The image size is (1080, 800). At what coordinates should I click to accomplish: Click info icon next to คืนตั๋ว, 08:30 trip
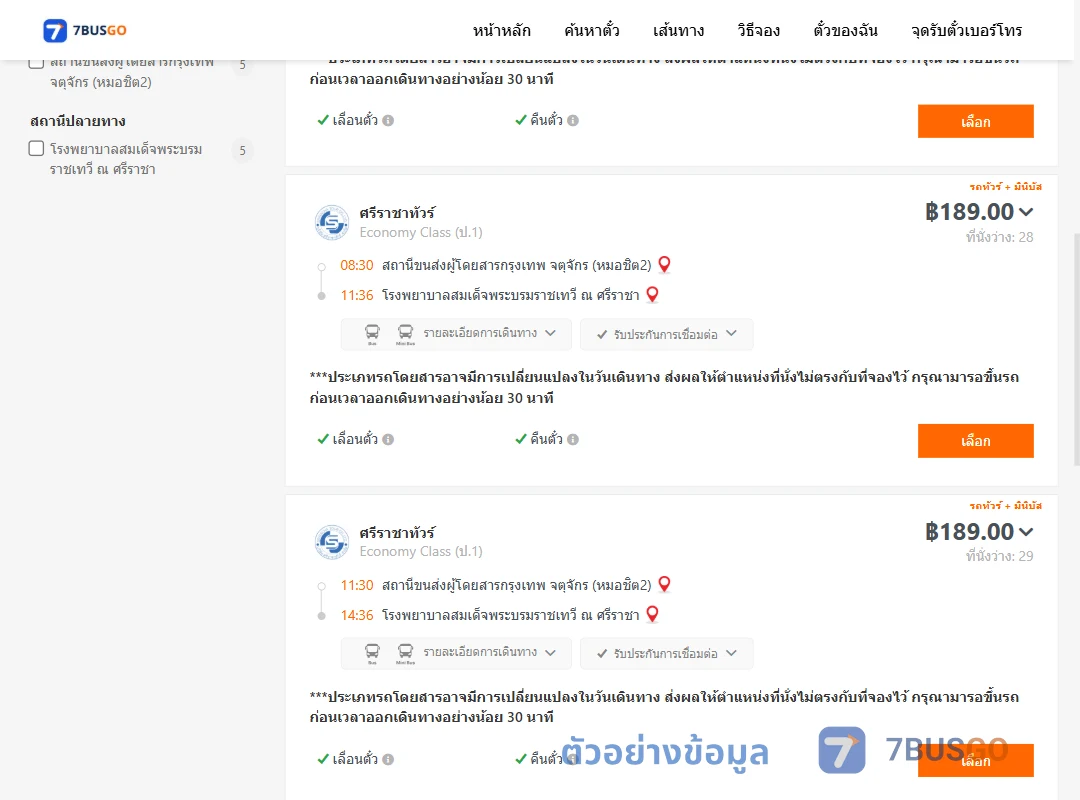573,440
